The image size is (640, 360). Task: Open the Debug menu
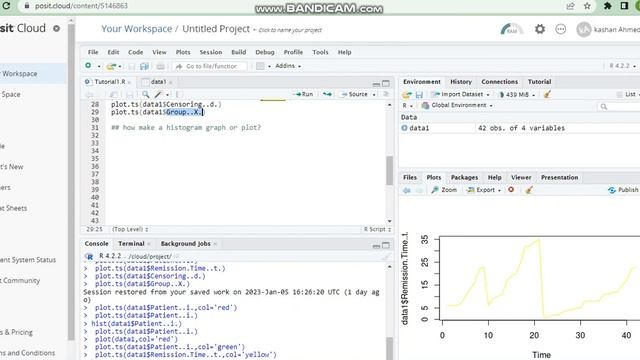point(265,52)
